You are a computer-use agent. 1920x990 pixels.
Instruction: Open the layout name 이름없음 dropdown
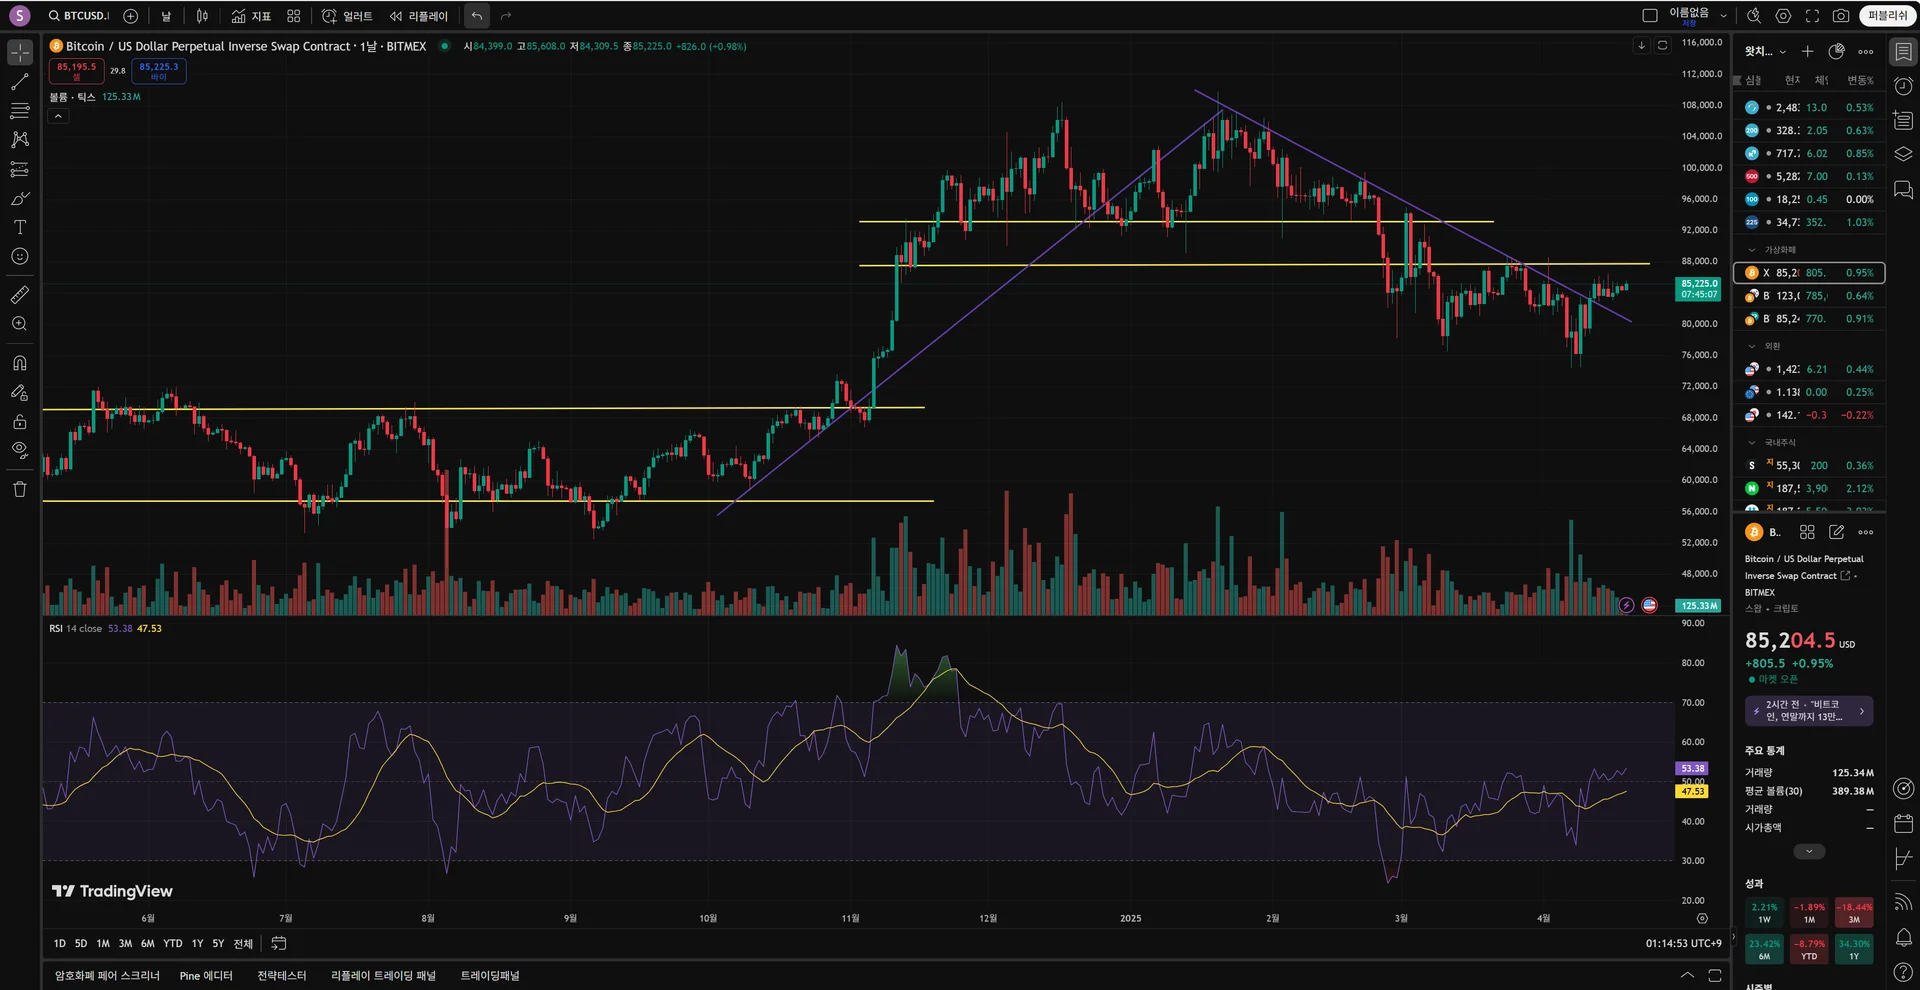(1696, 16)
